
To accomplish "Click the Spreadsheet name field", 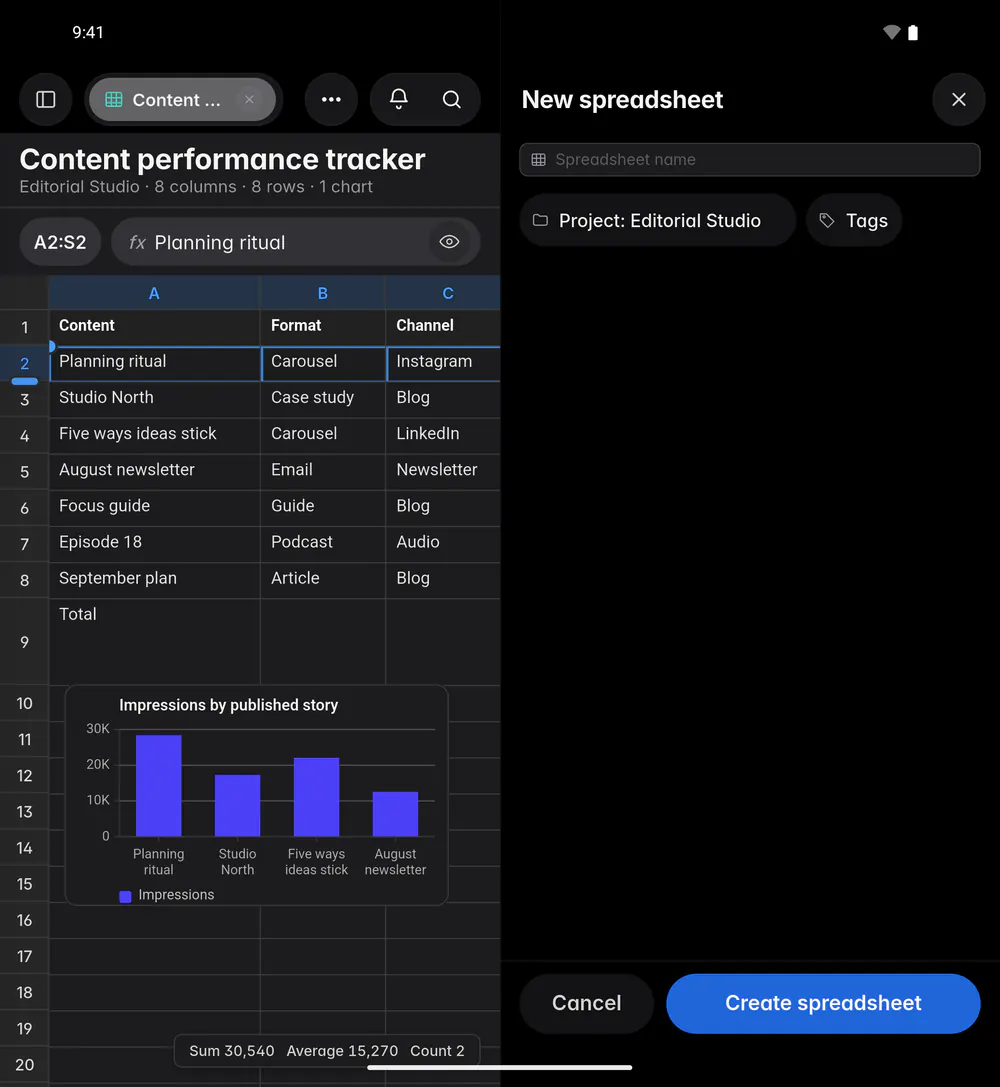I will [x=750, y=159].
